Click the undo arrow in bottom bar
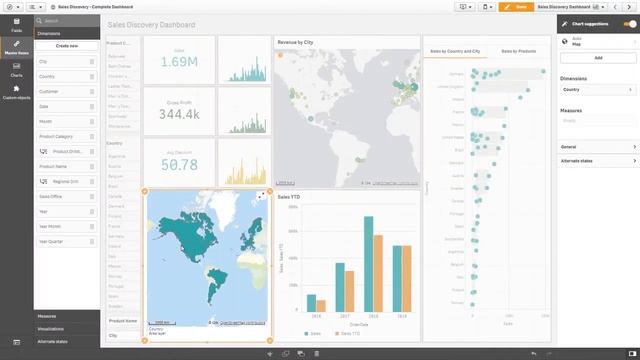Image resolution: width=640 pixels, height=360 pixels. tap(533, 354)
